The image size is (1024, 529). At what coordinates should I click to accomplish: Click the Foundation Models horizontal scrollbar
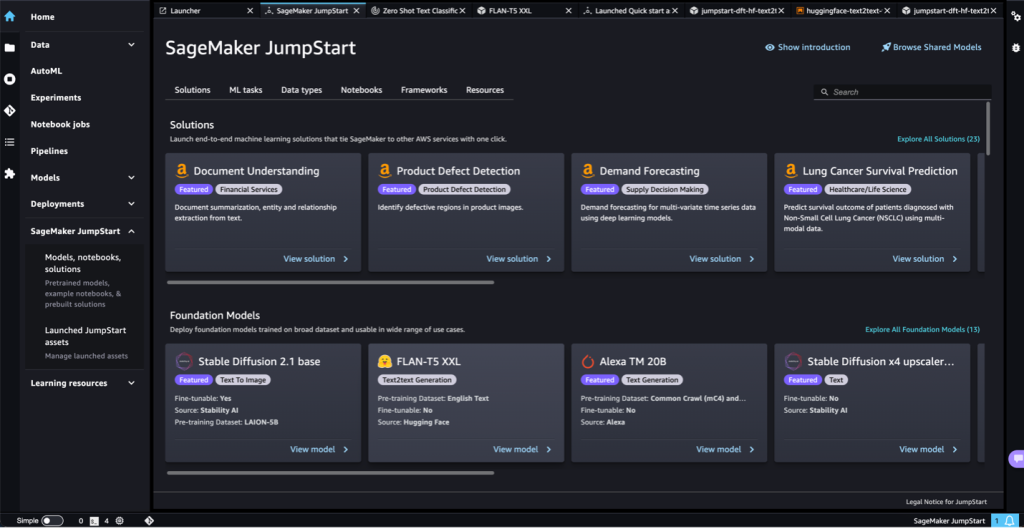[x=330, y=473]
